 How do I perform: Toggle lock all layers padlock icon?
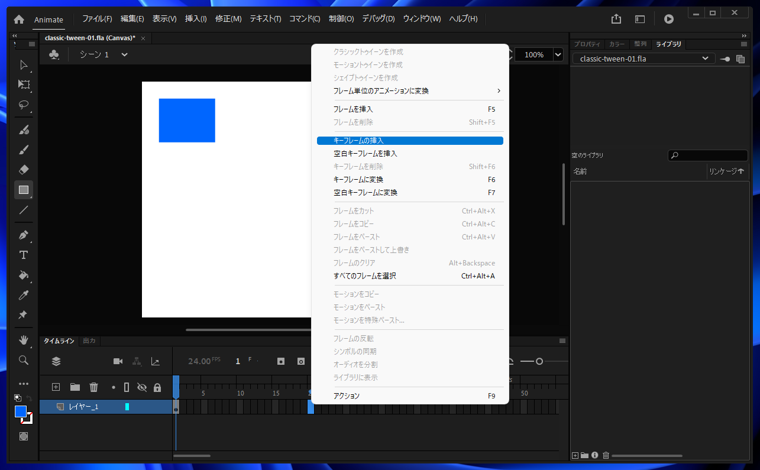click(157, 387)
